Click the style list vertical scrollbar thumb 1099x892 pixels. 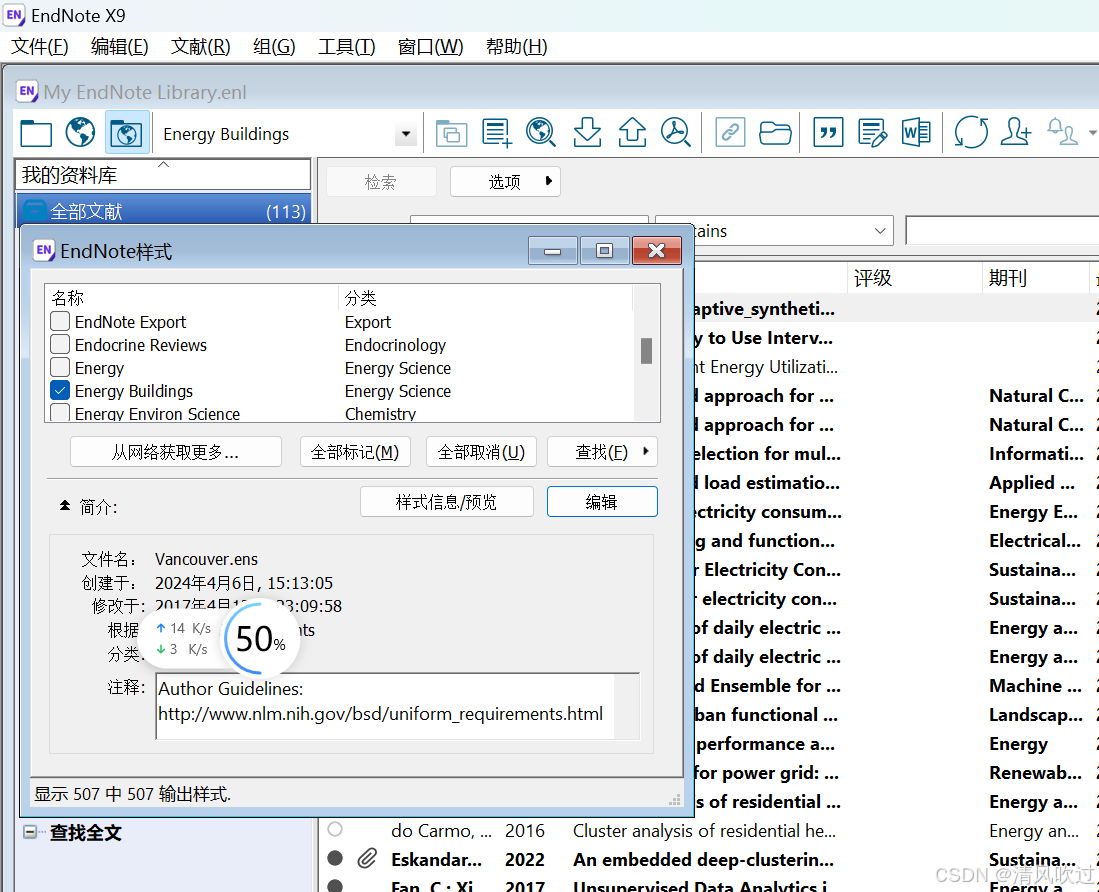point(646,351)
